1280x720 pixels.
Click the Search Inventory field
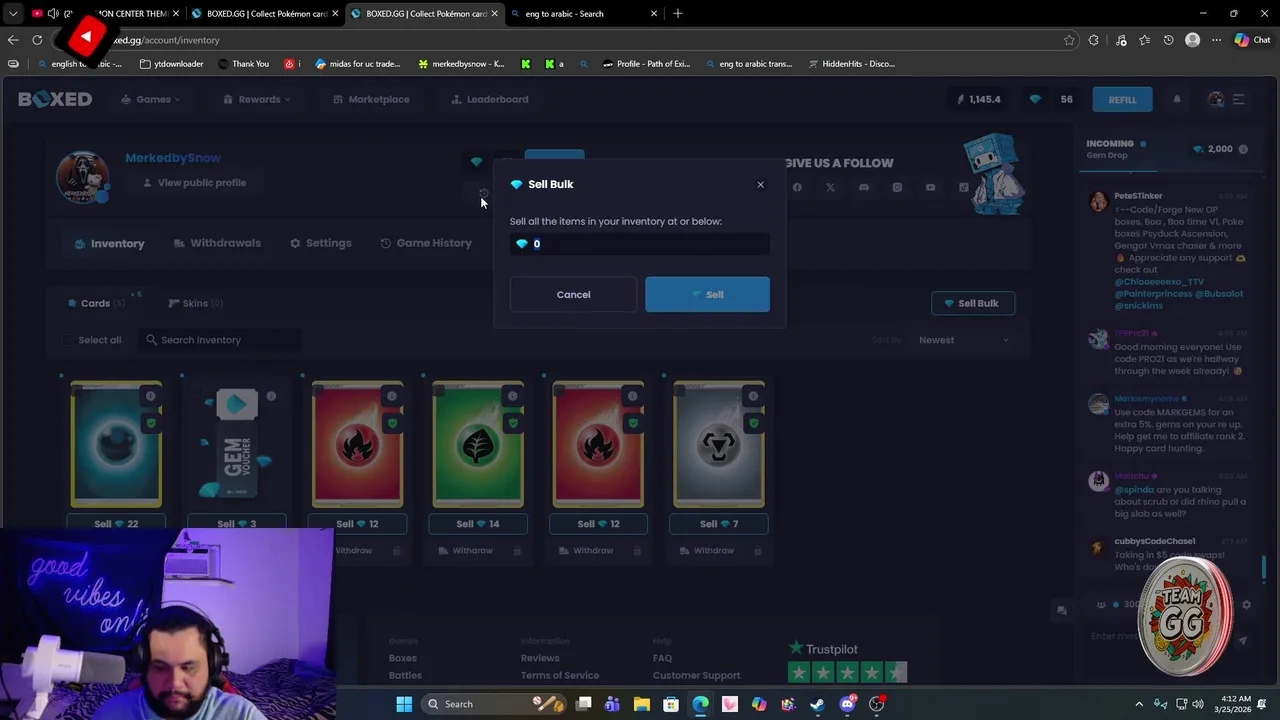click(x=220, y=340)
